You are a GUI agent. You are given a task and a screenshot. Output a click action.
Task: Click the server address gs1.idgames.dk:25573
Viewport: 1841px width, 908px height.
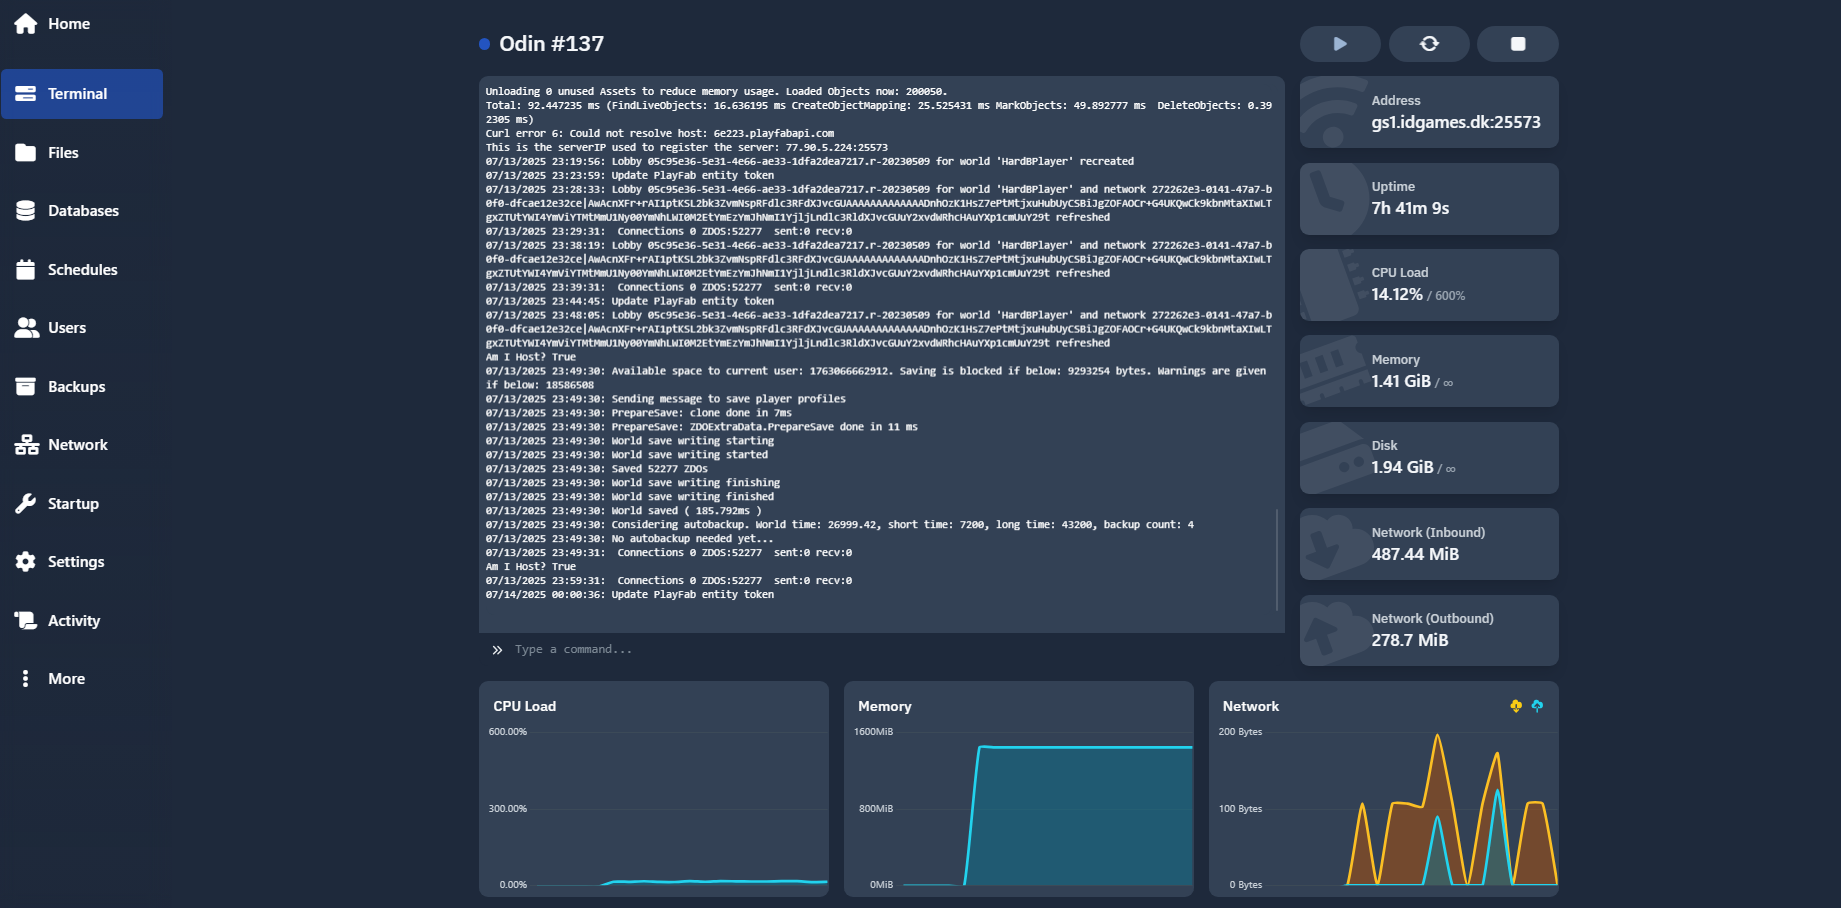point(1455,123)
